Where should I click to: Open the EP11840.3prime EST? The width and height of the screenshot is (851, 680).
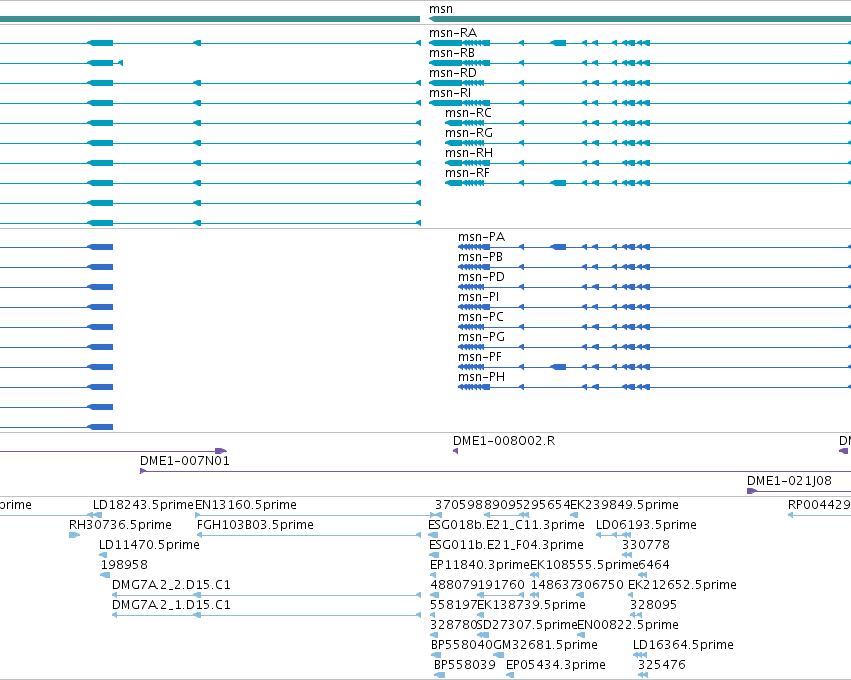[480, 565]
